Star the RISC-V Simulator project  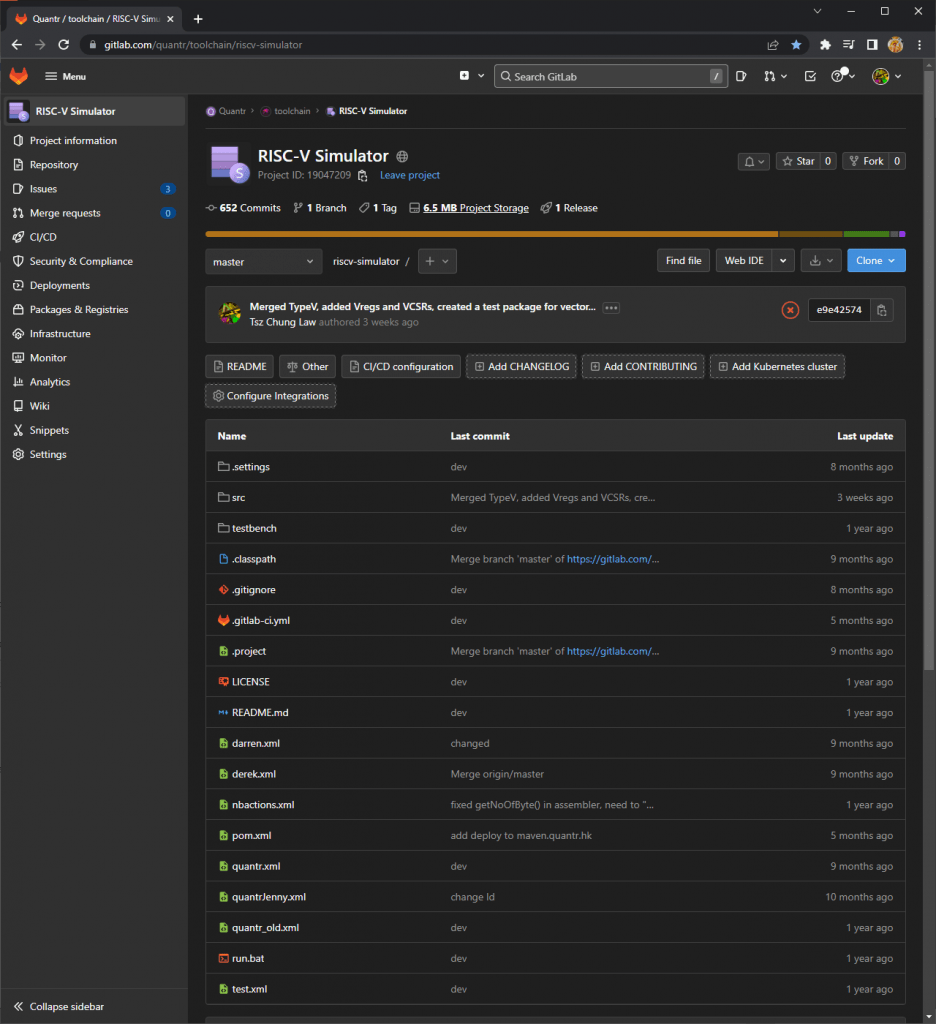[798, 161]
